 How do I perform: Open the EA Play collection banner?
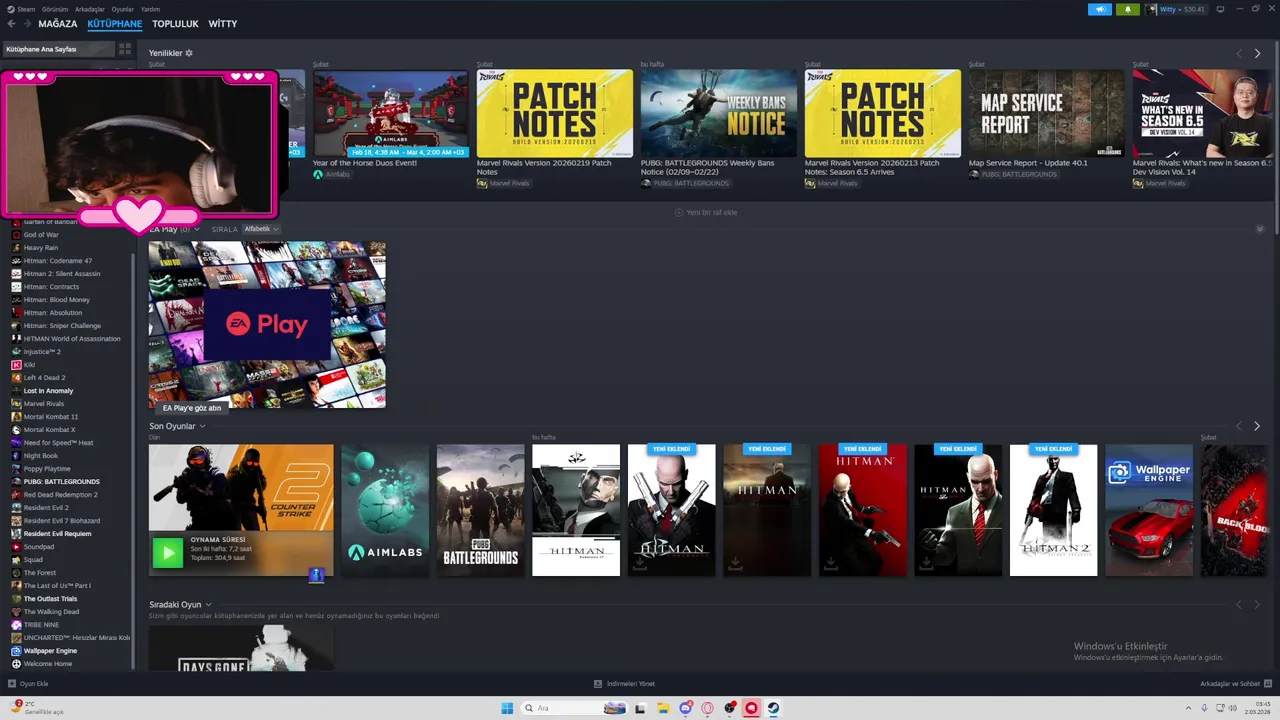coord(267,325)
